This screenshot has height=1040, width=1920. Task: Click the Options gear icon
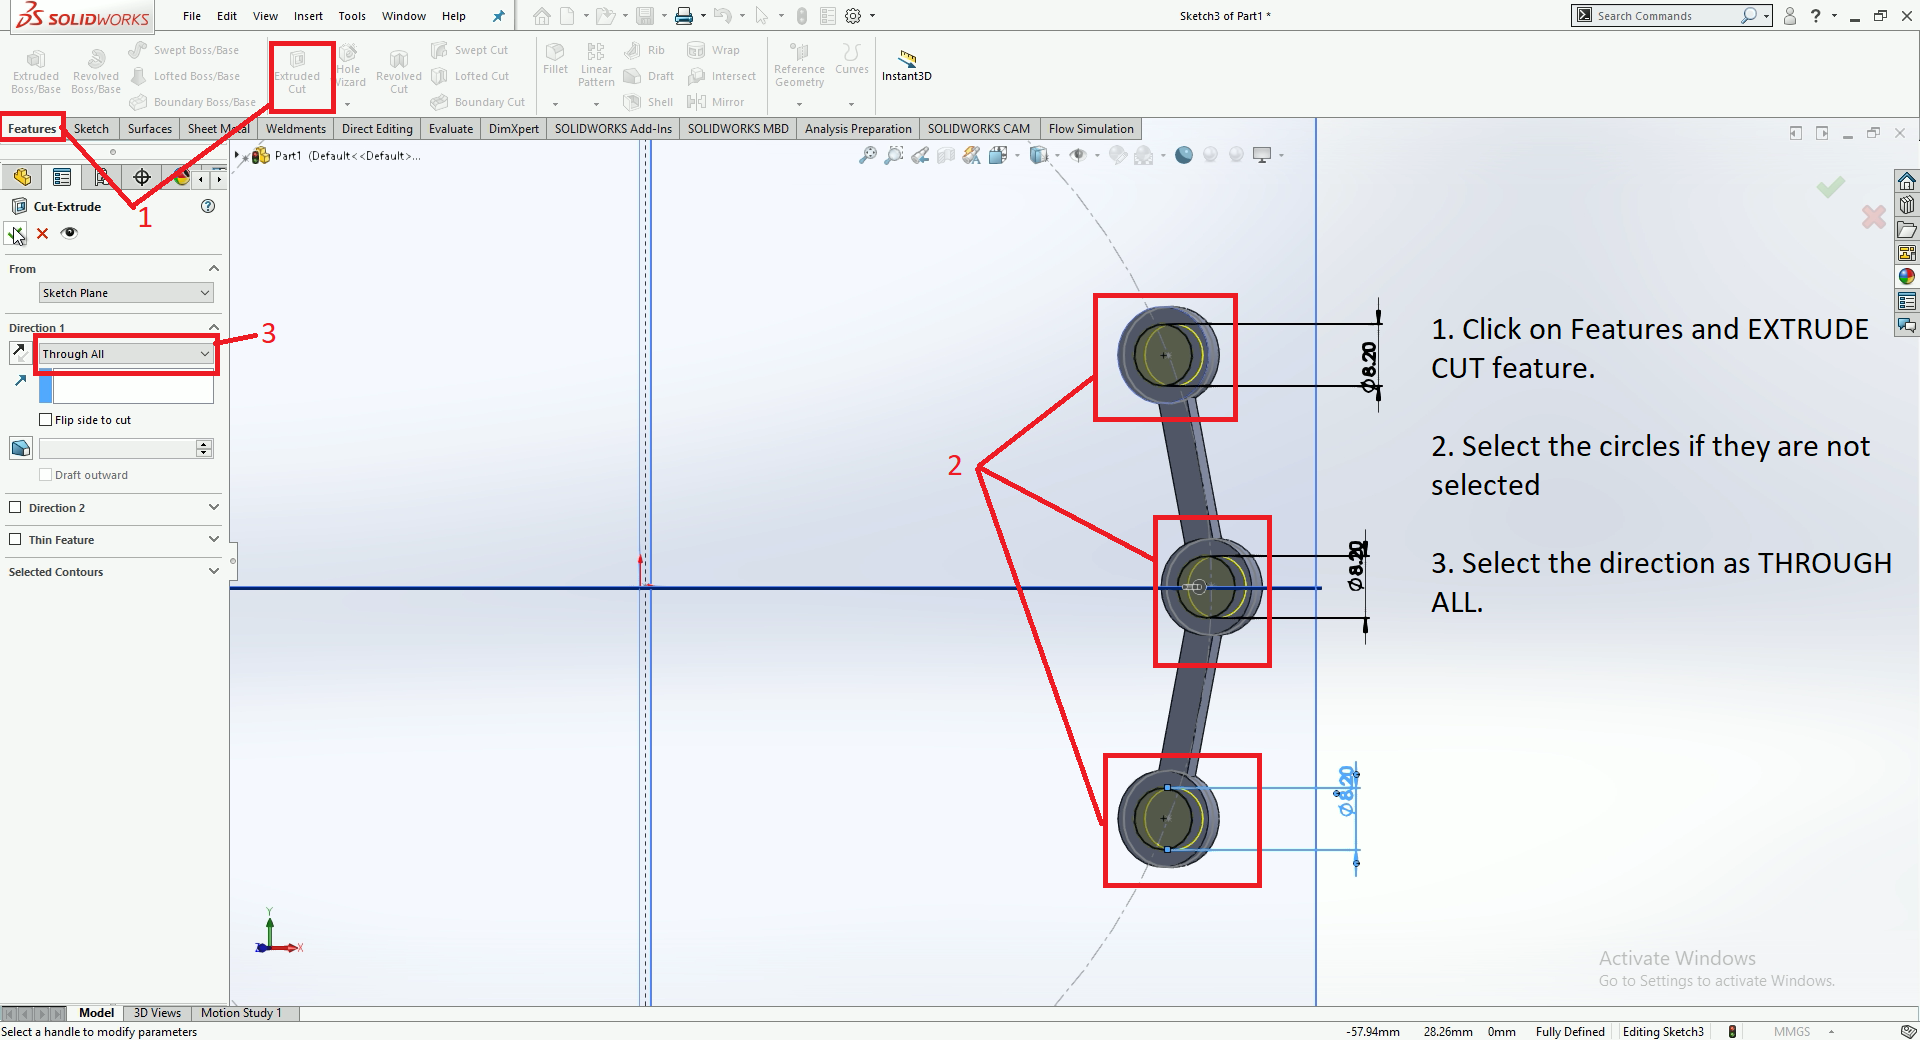click(853, 16)
